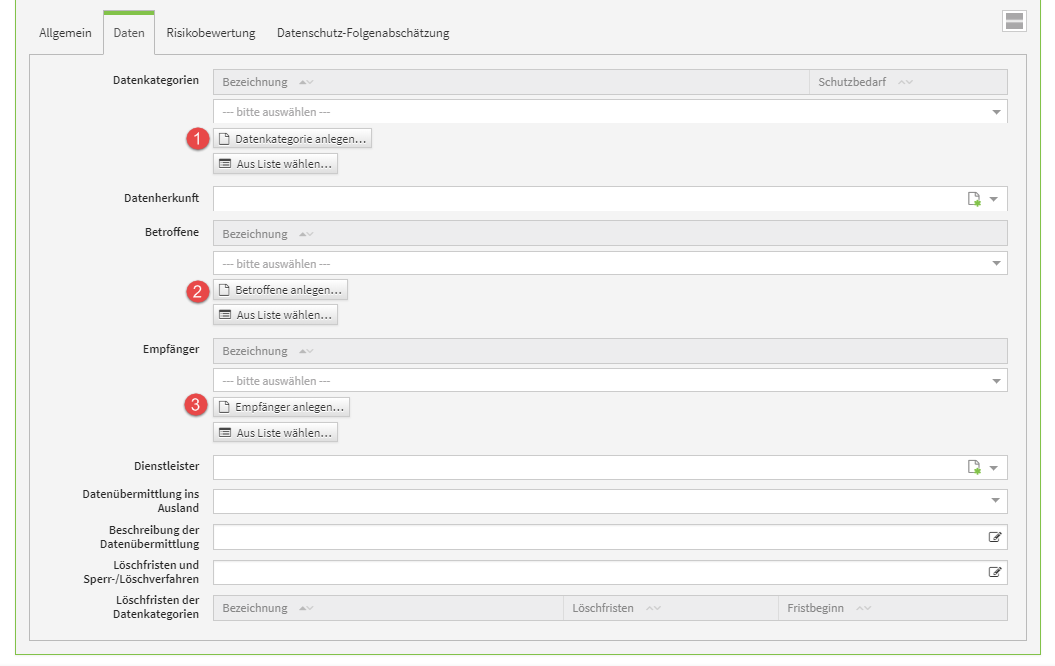Open the Datenkategorien 'bitte auswählen' dropdown
This screenshot has width=1055, height=666.
click(x=610, y=112)
